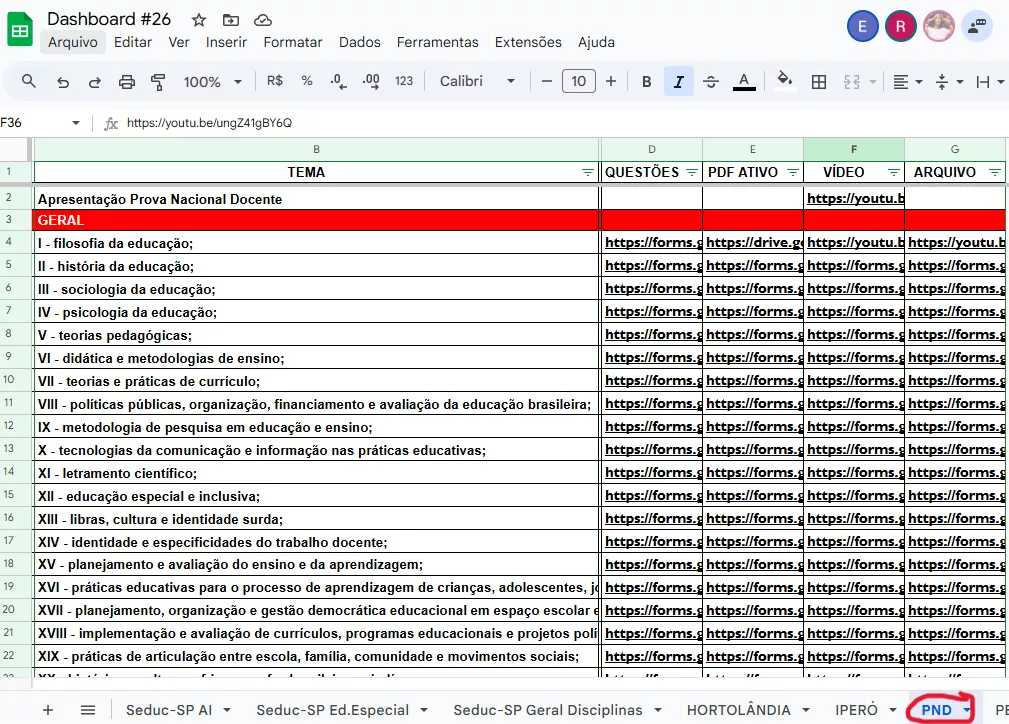1009x724 pixels.
Task: Click the print icon
Action: 127,82
